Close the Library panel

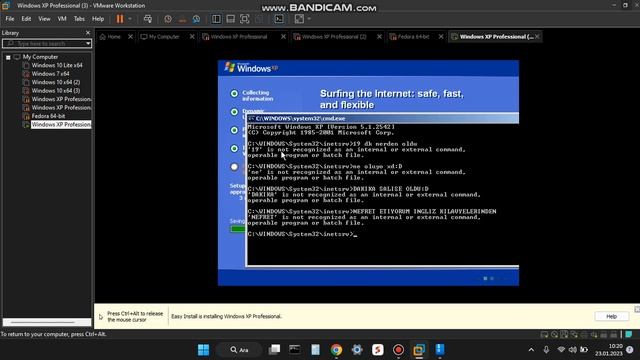(88, 33)
